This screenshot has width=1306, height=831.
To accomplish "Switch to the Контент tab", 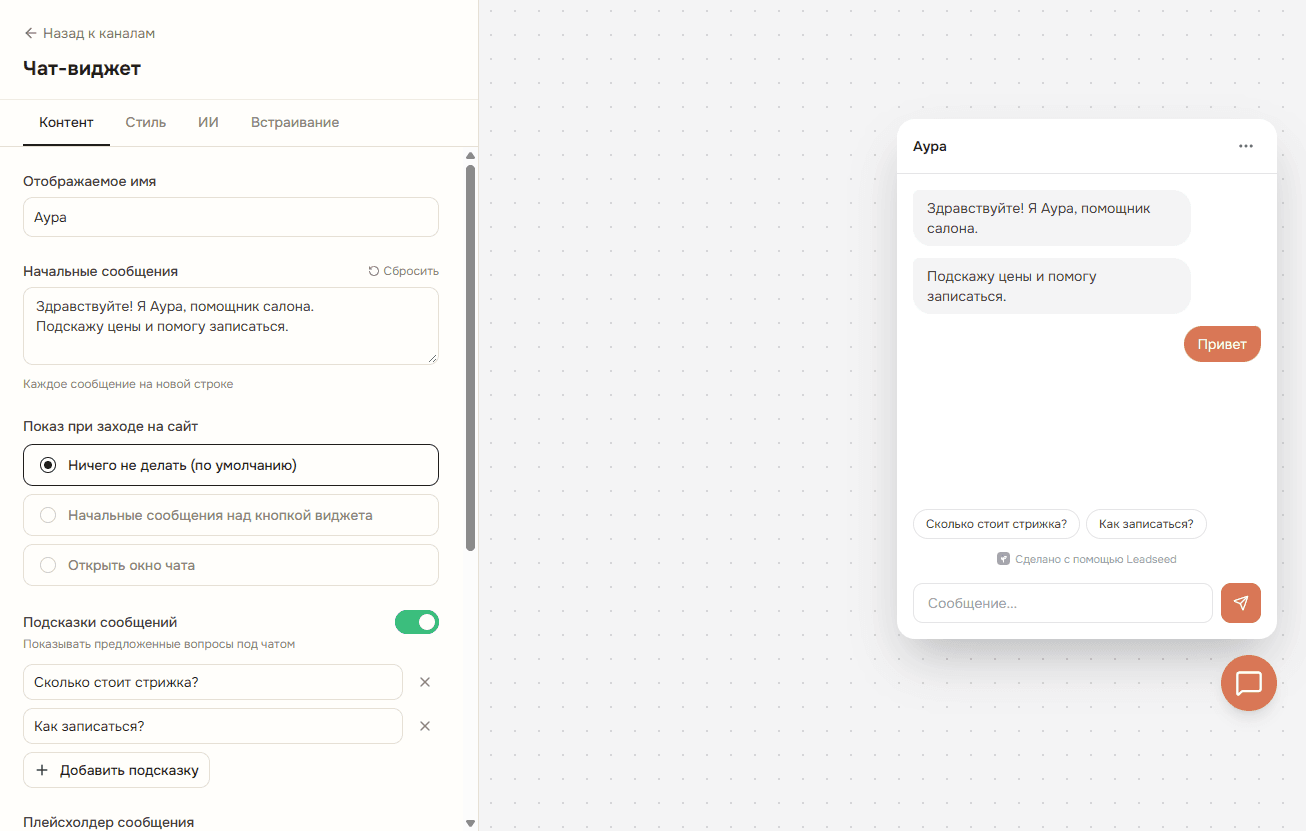I will (x=66, y=123).
